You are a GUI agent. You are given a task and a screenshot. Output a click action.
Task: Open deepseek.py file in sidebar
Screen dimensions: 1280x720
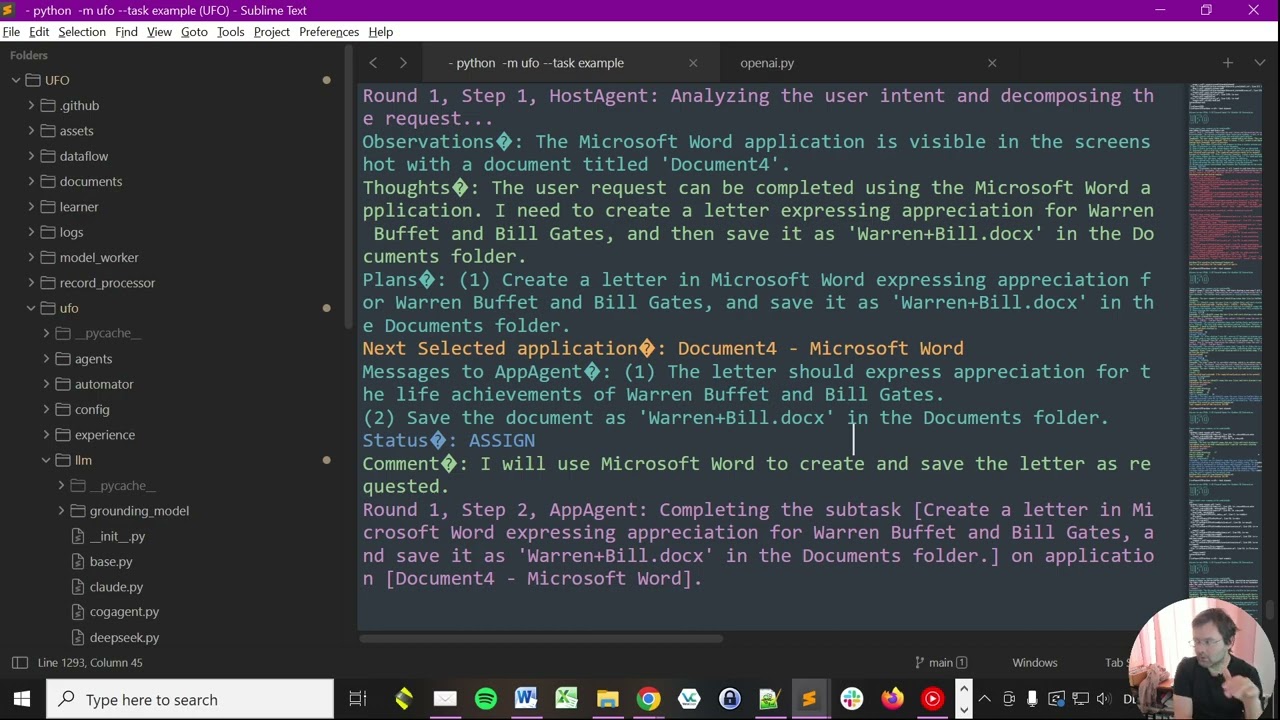coord(124,638)
